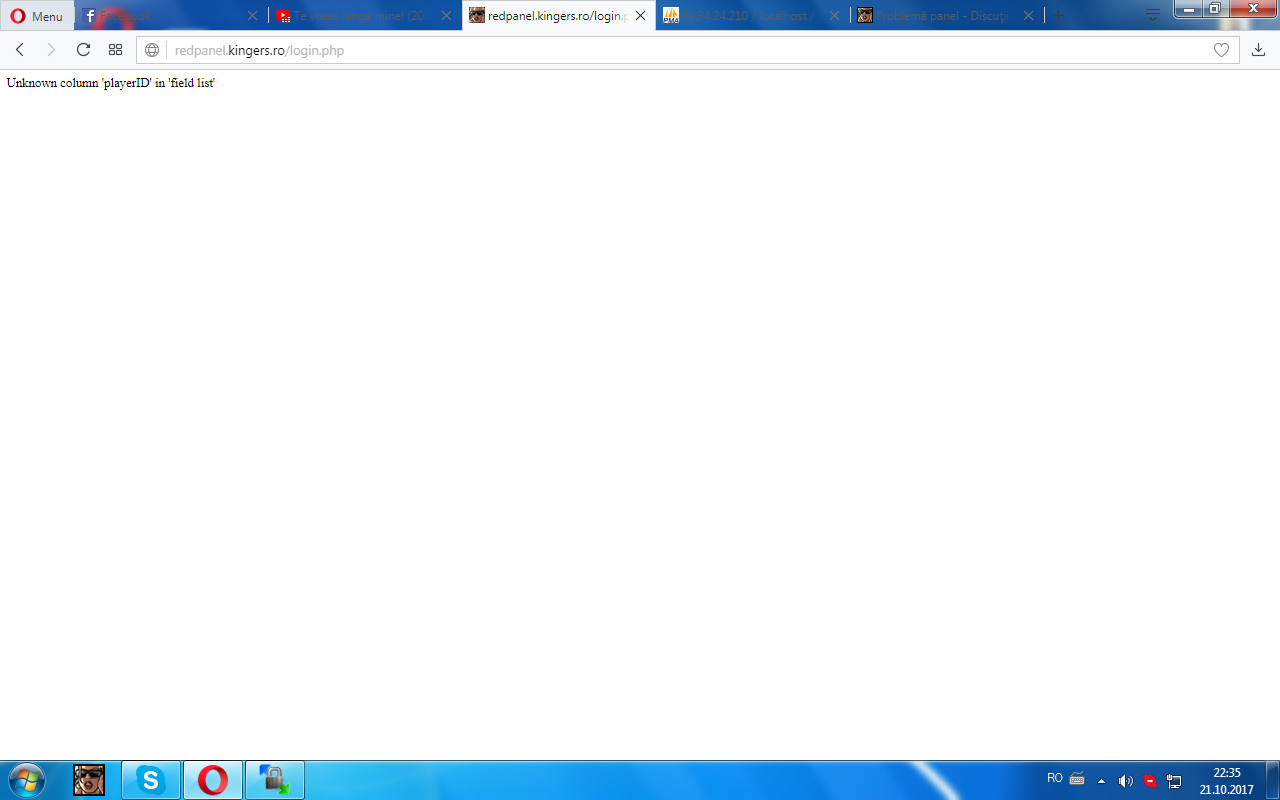1280x800 pixels.
Task: Switch to the Problemă panel tab
Action: coord(946,16)
